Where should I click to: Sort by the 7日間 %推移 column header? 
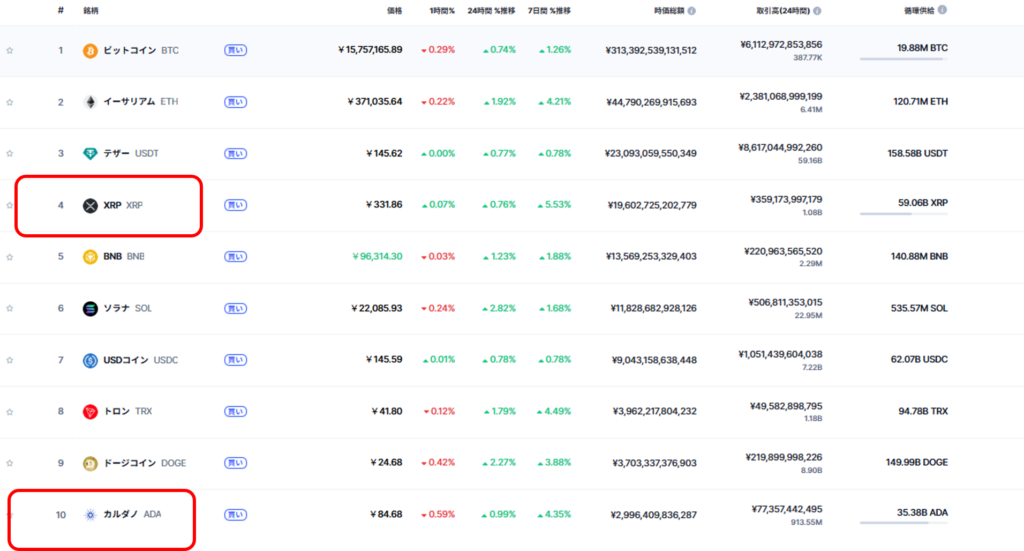pyautogui.click(x=549, y=10)
